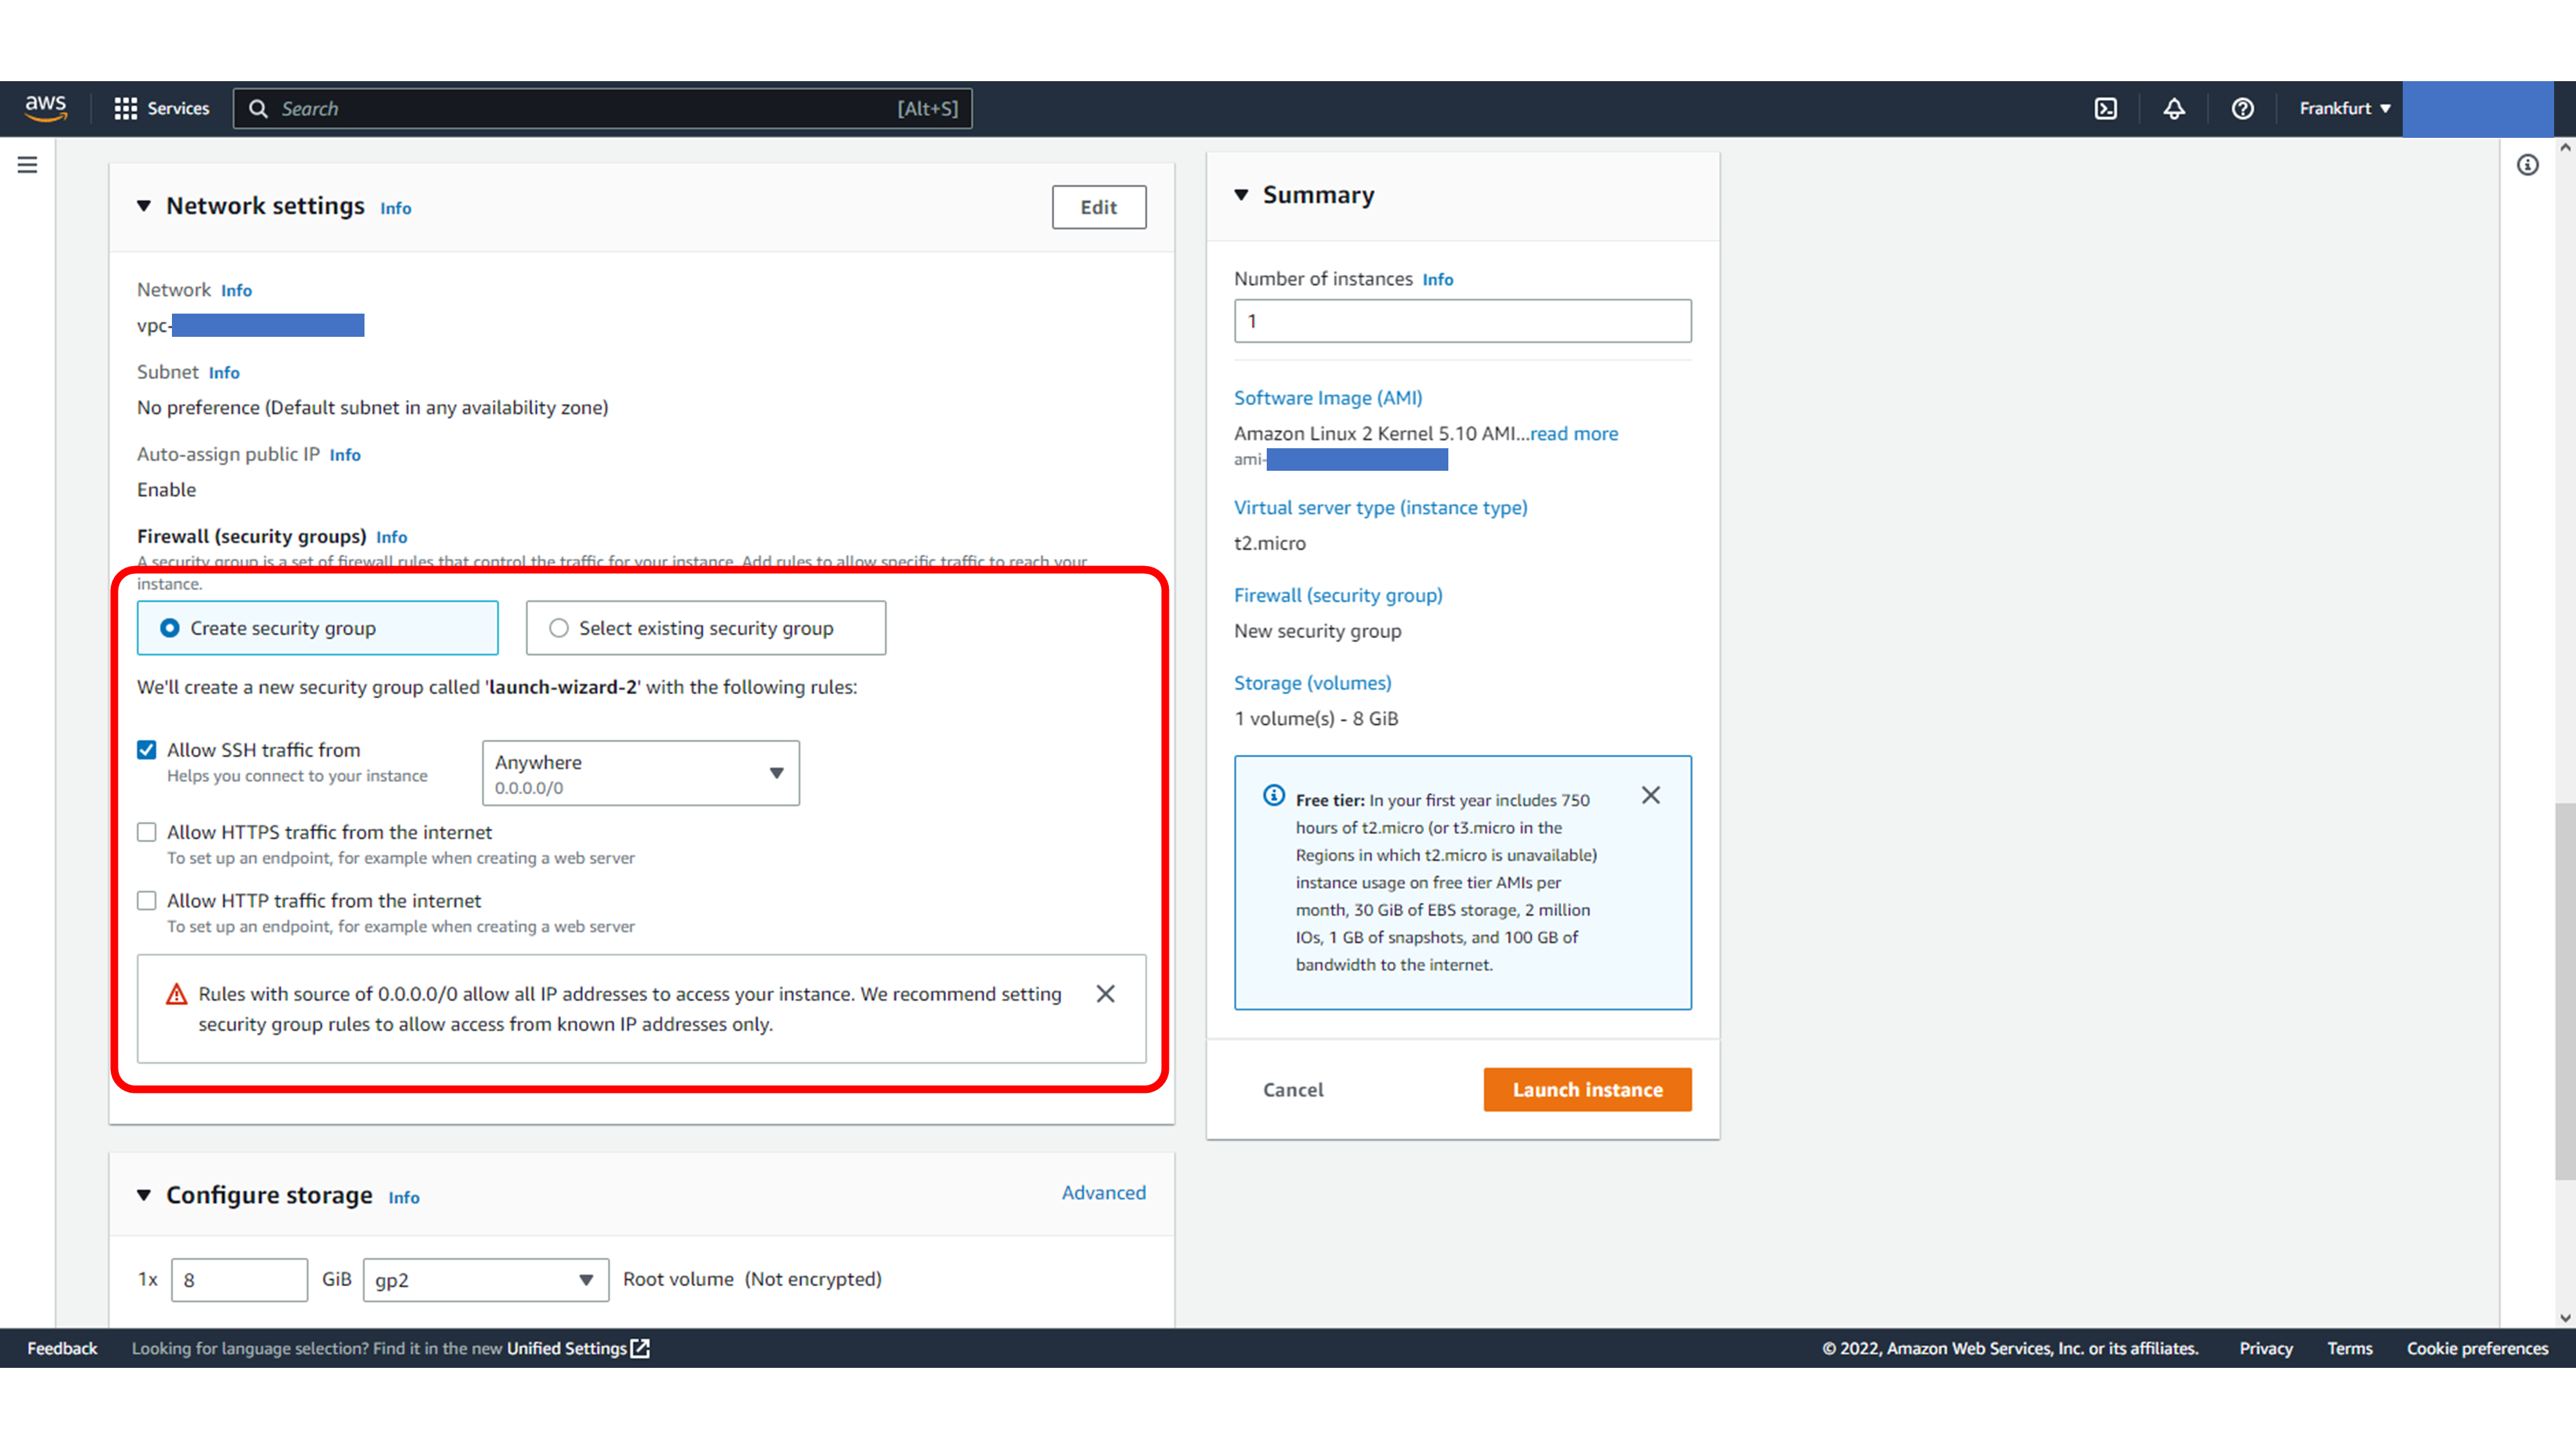2576x1449 pixels.
Task: Click the Number of instances field
Action: coord(1462,321)
